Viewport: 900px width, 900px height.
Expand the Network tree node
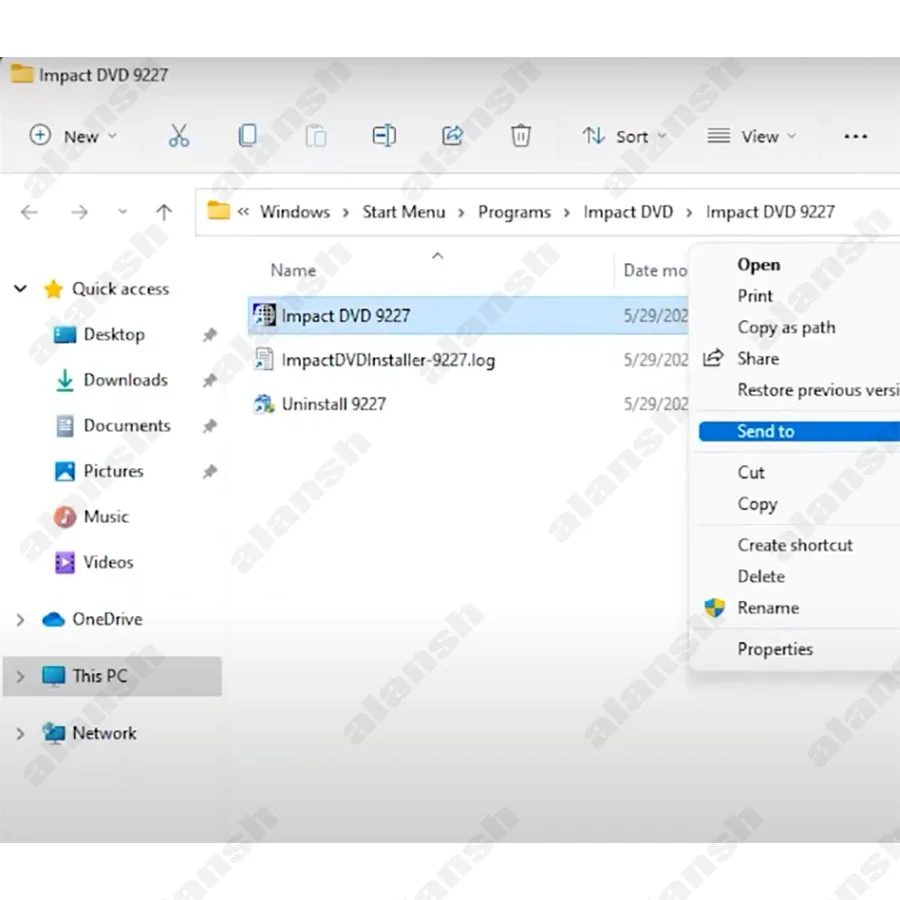pos(20,734)
